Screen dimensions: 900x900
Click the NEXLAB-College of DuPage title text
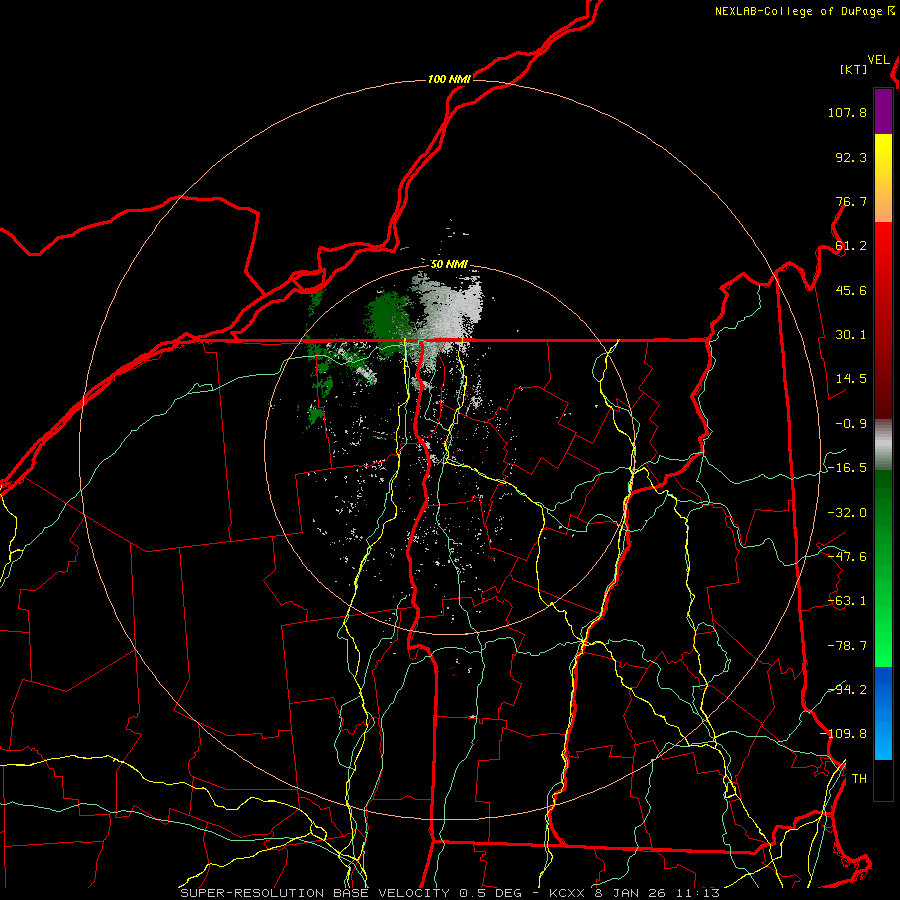(x=798, y=11)
